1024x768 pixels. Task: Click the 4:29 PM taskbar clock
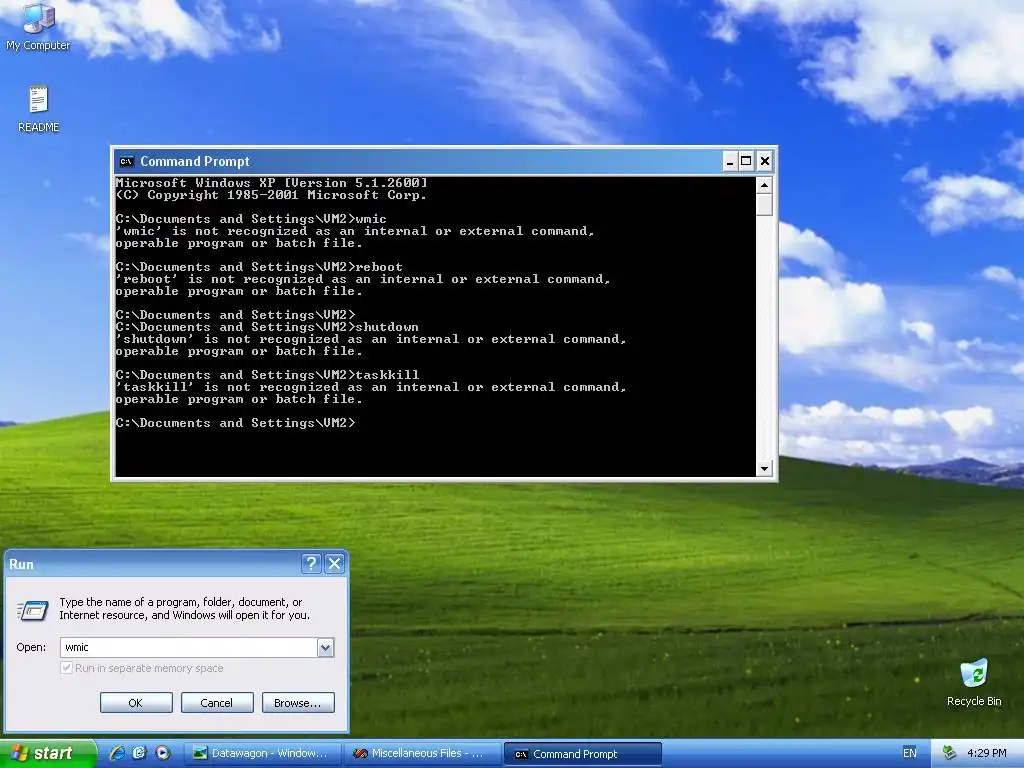pos(986,753)
